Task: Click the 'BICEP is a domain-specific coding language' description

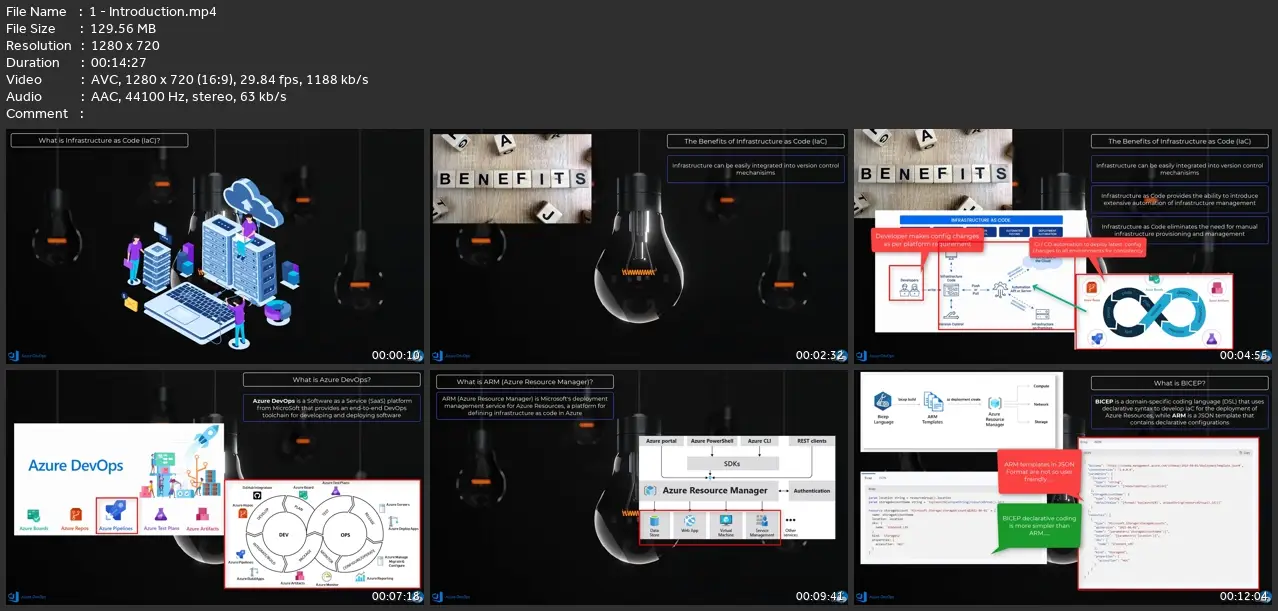Action: coord(1180,411)
